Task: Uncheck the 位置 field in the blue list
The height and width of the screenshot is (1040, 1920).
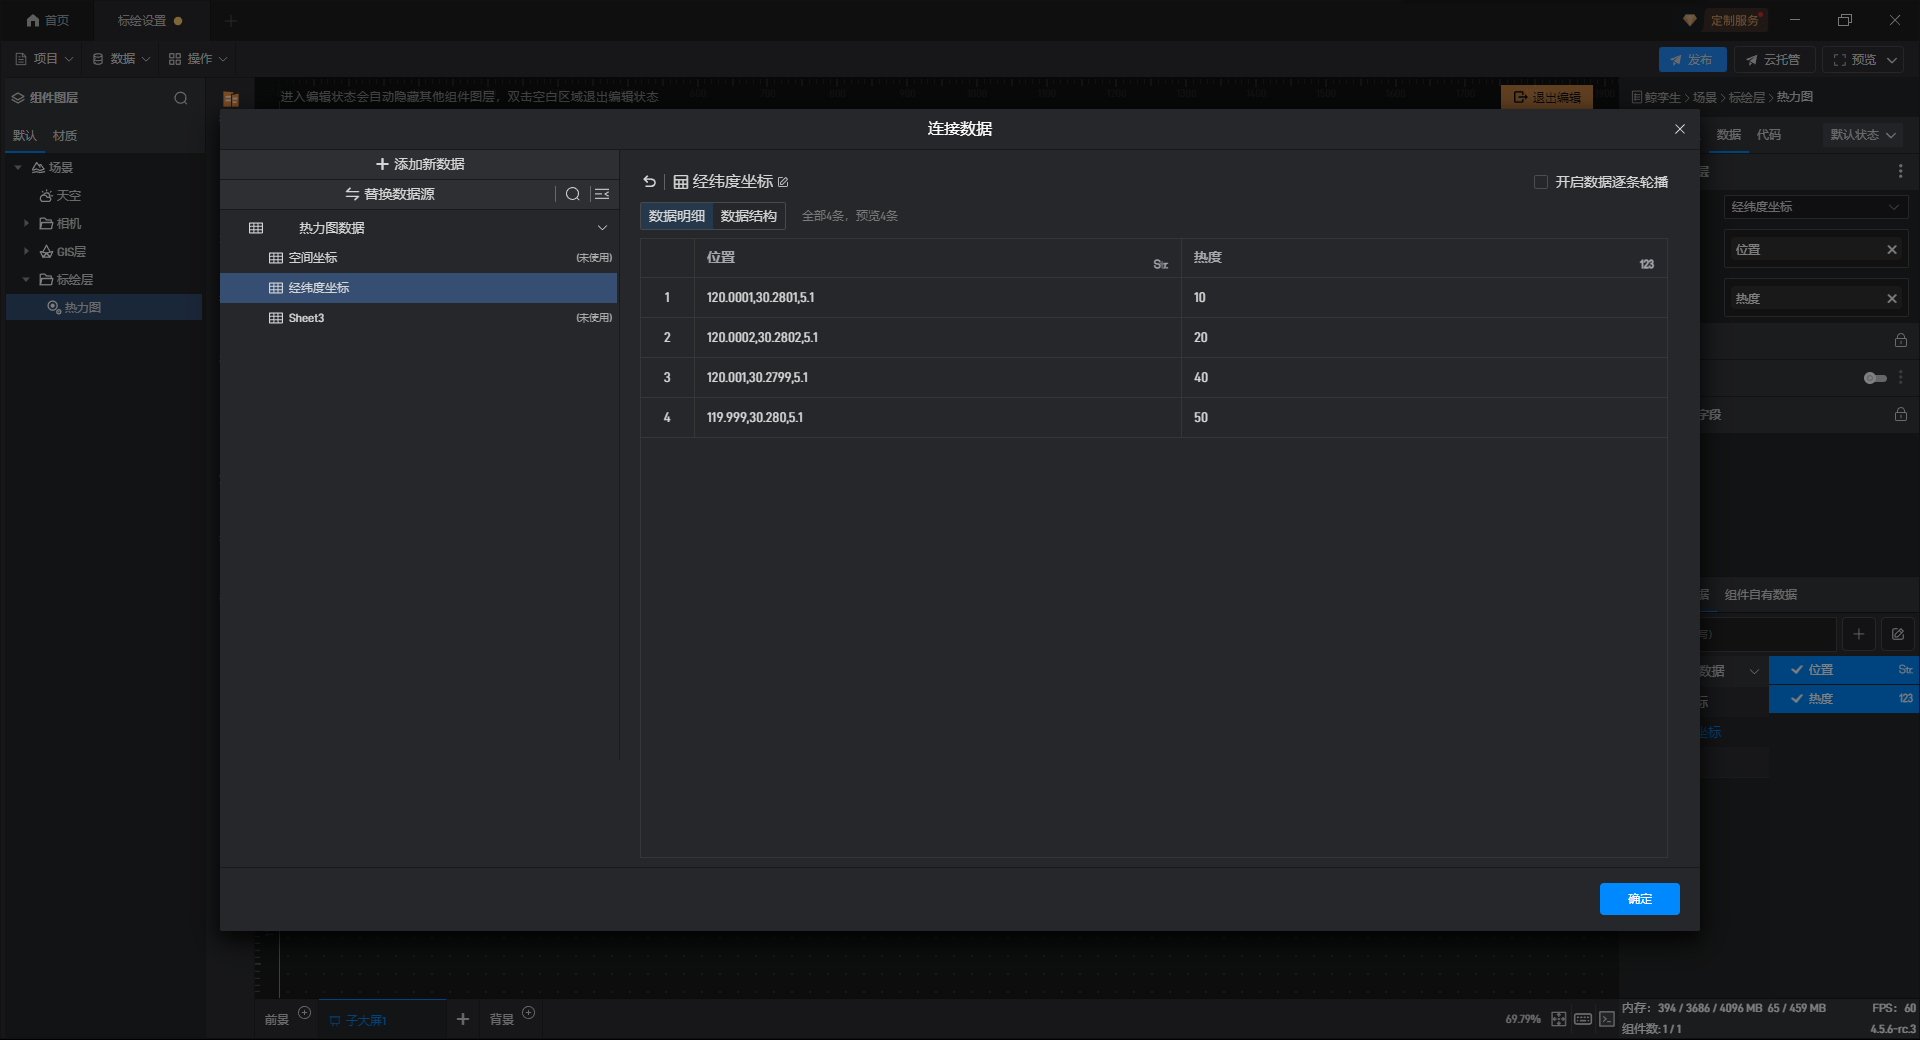Action: 1797,670
